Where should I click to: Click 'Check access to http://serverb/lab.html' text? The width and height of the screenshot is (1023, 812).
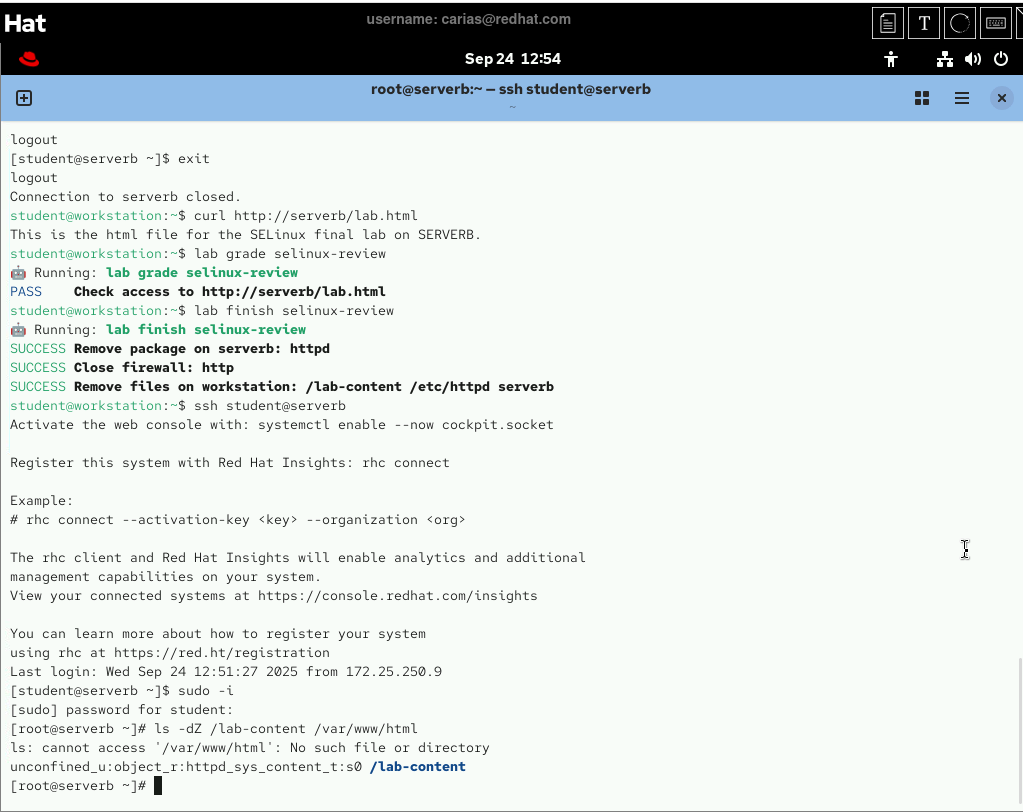click(x=230, y=292)
